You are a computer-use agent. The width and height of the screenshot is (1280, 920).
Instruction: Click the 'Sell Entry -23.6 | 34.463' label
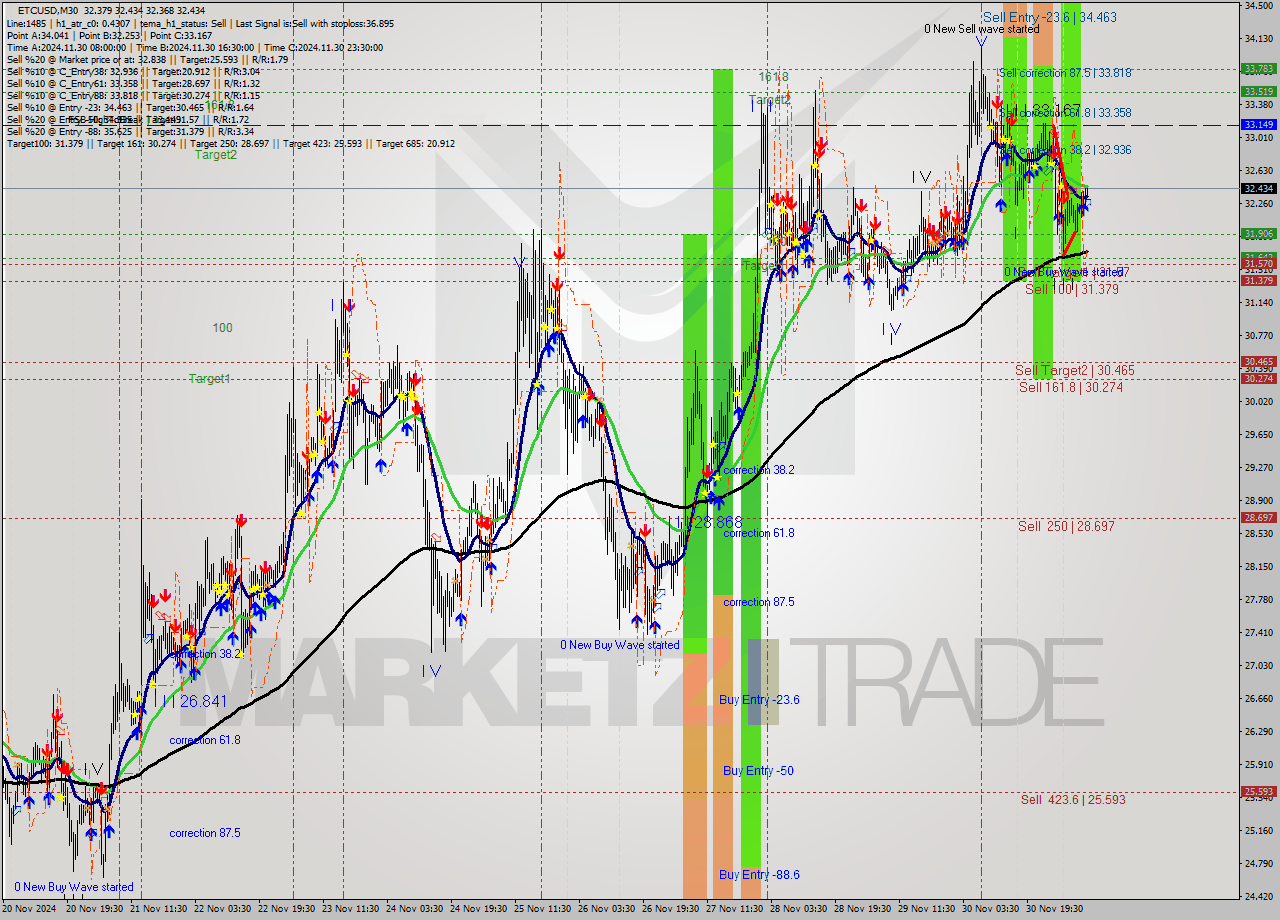click(1049, 17)
